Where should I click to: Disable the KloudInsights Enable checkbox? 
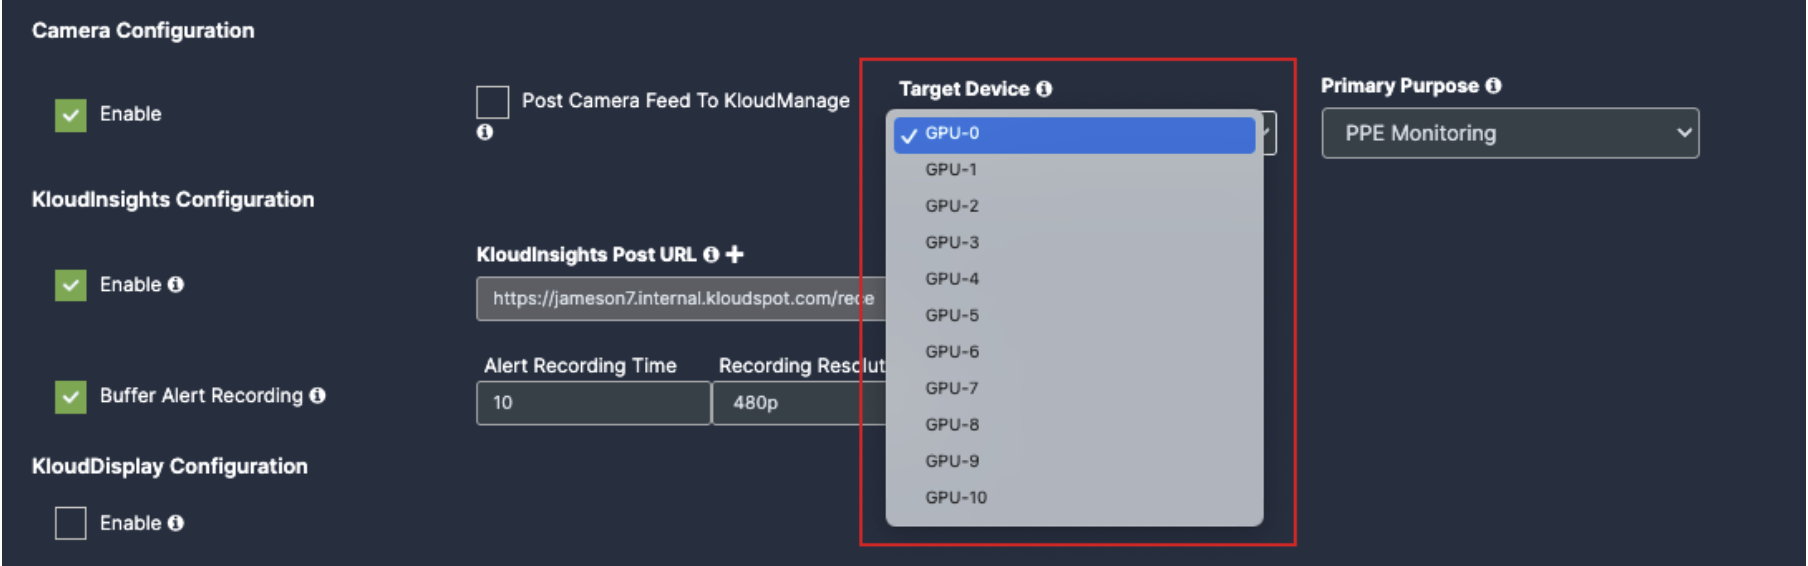pyautogui.click(x=71, y=286)
